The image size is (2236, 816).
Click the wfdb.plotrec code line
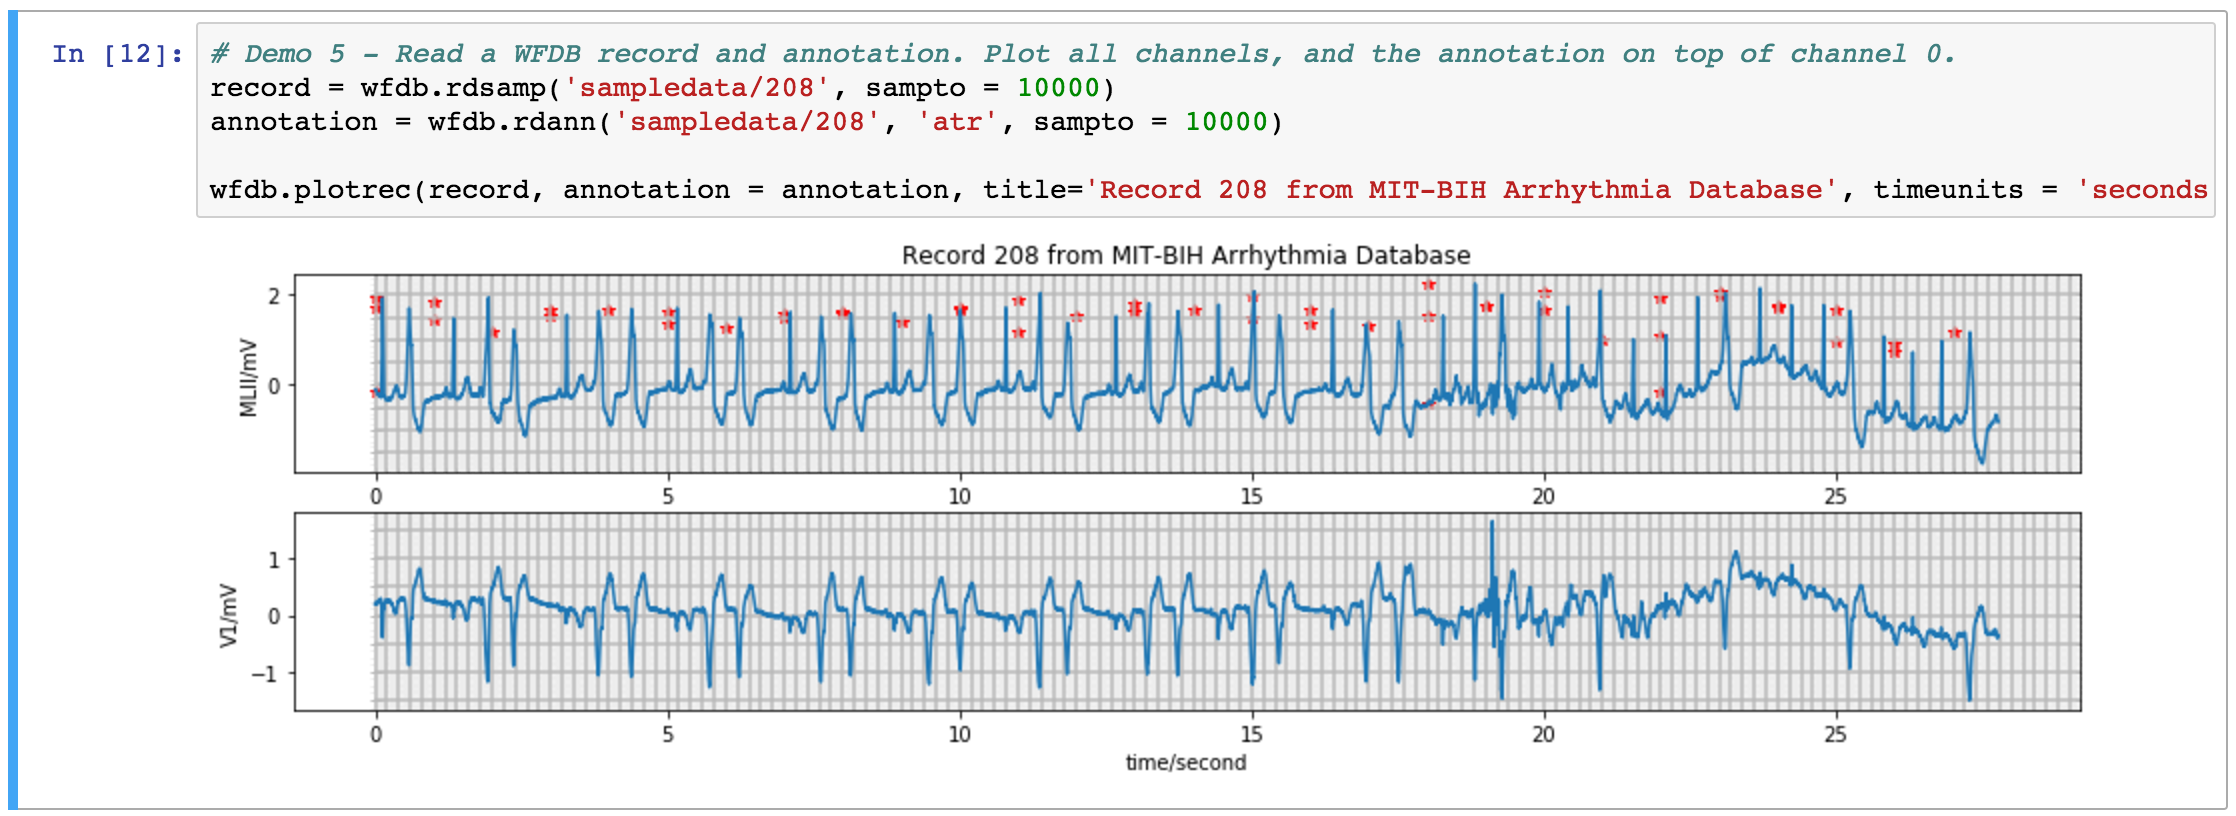(1209, 190)
